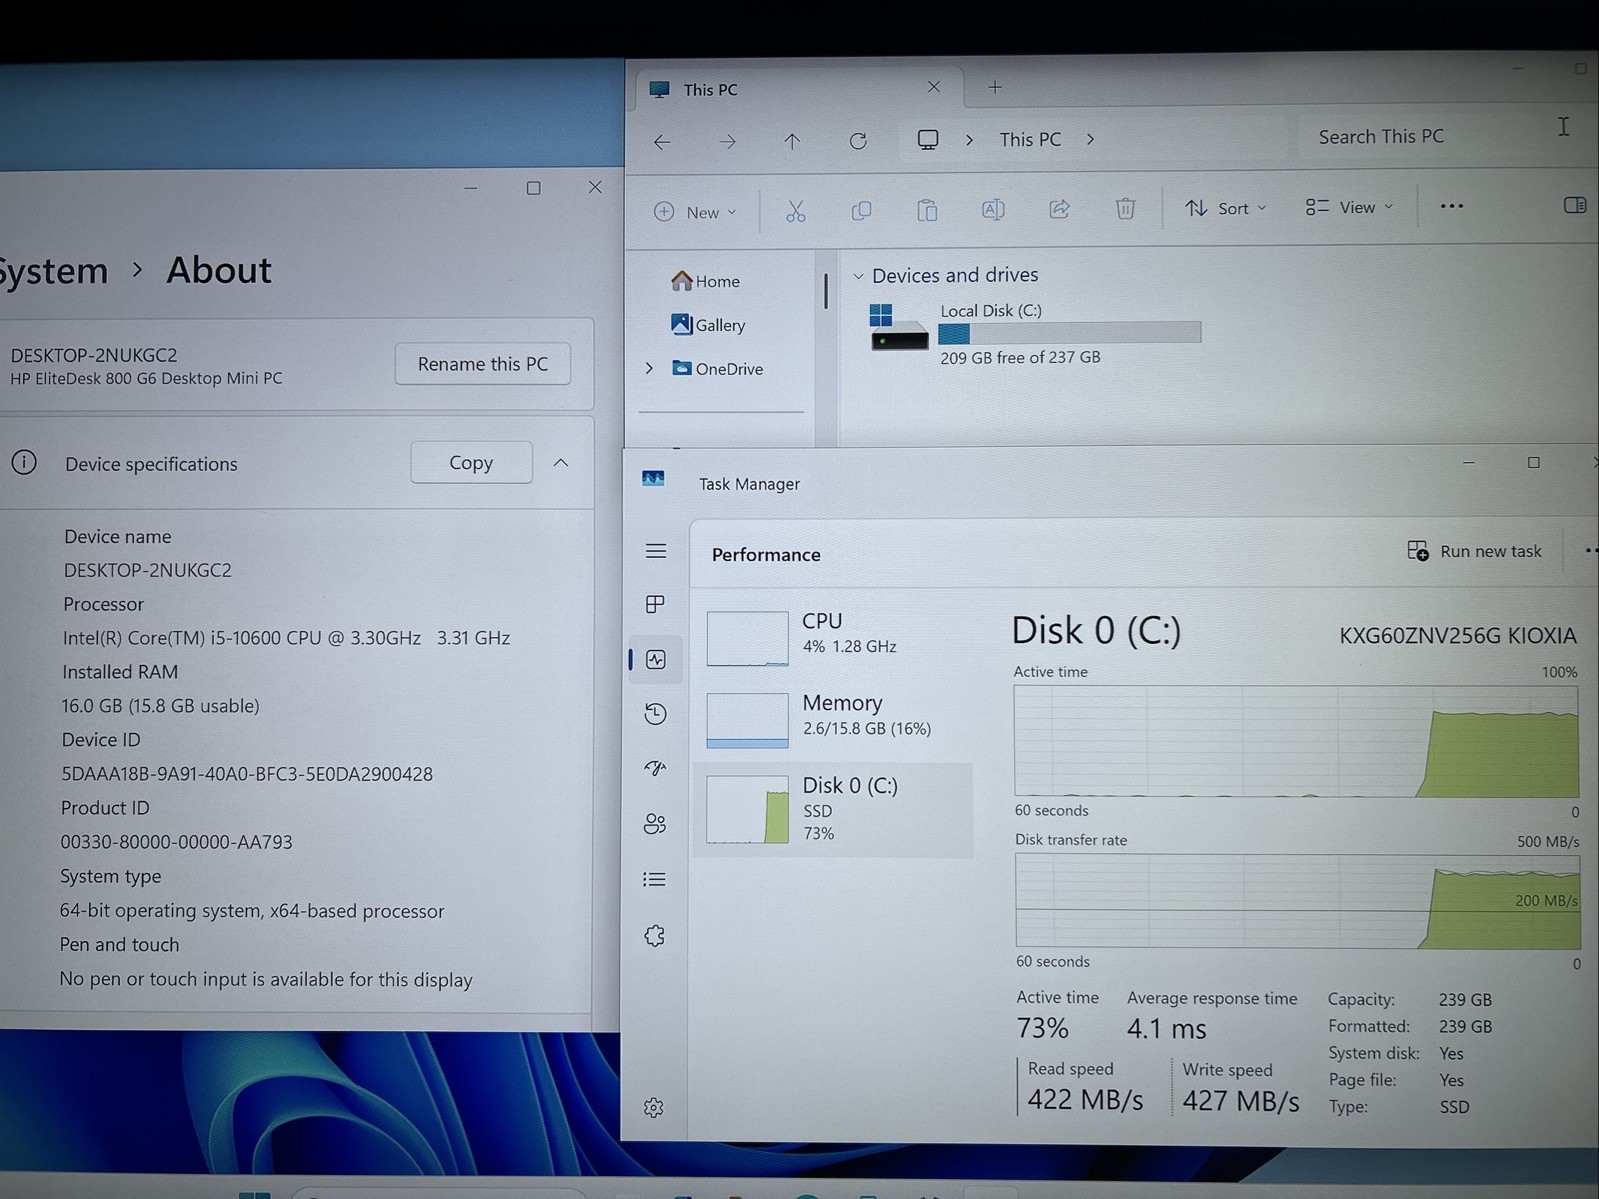Viewport: 1599px width, 1199px height.
Task: Open Task Manager hamburger navigation menu
Action: [656, 551]
